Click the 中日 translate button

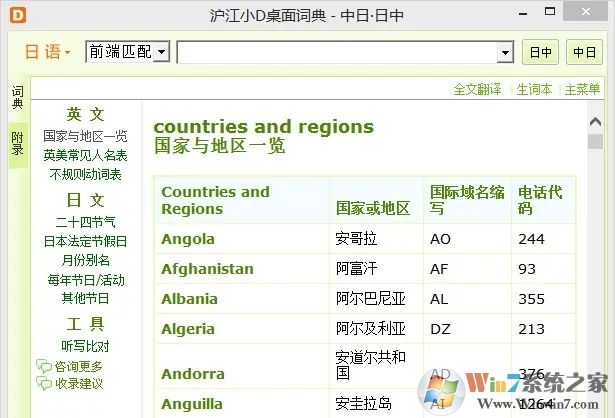(584, 52)
